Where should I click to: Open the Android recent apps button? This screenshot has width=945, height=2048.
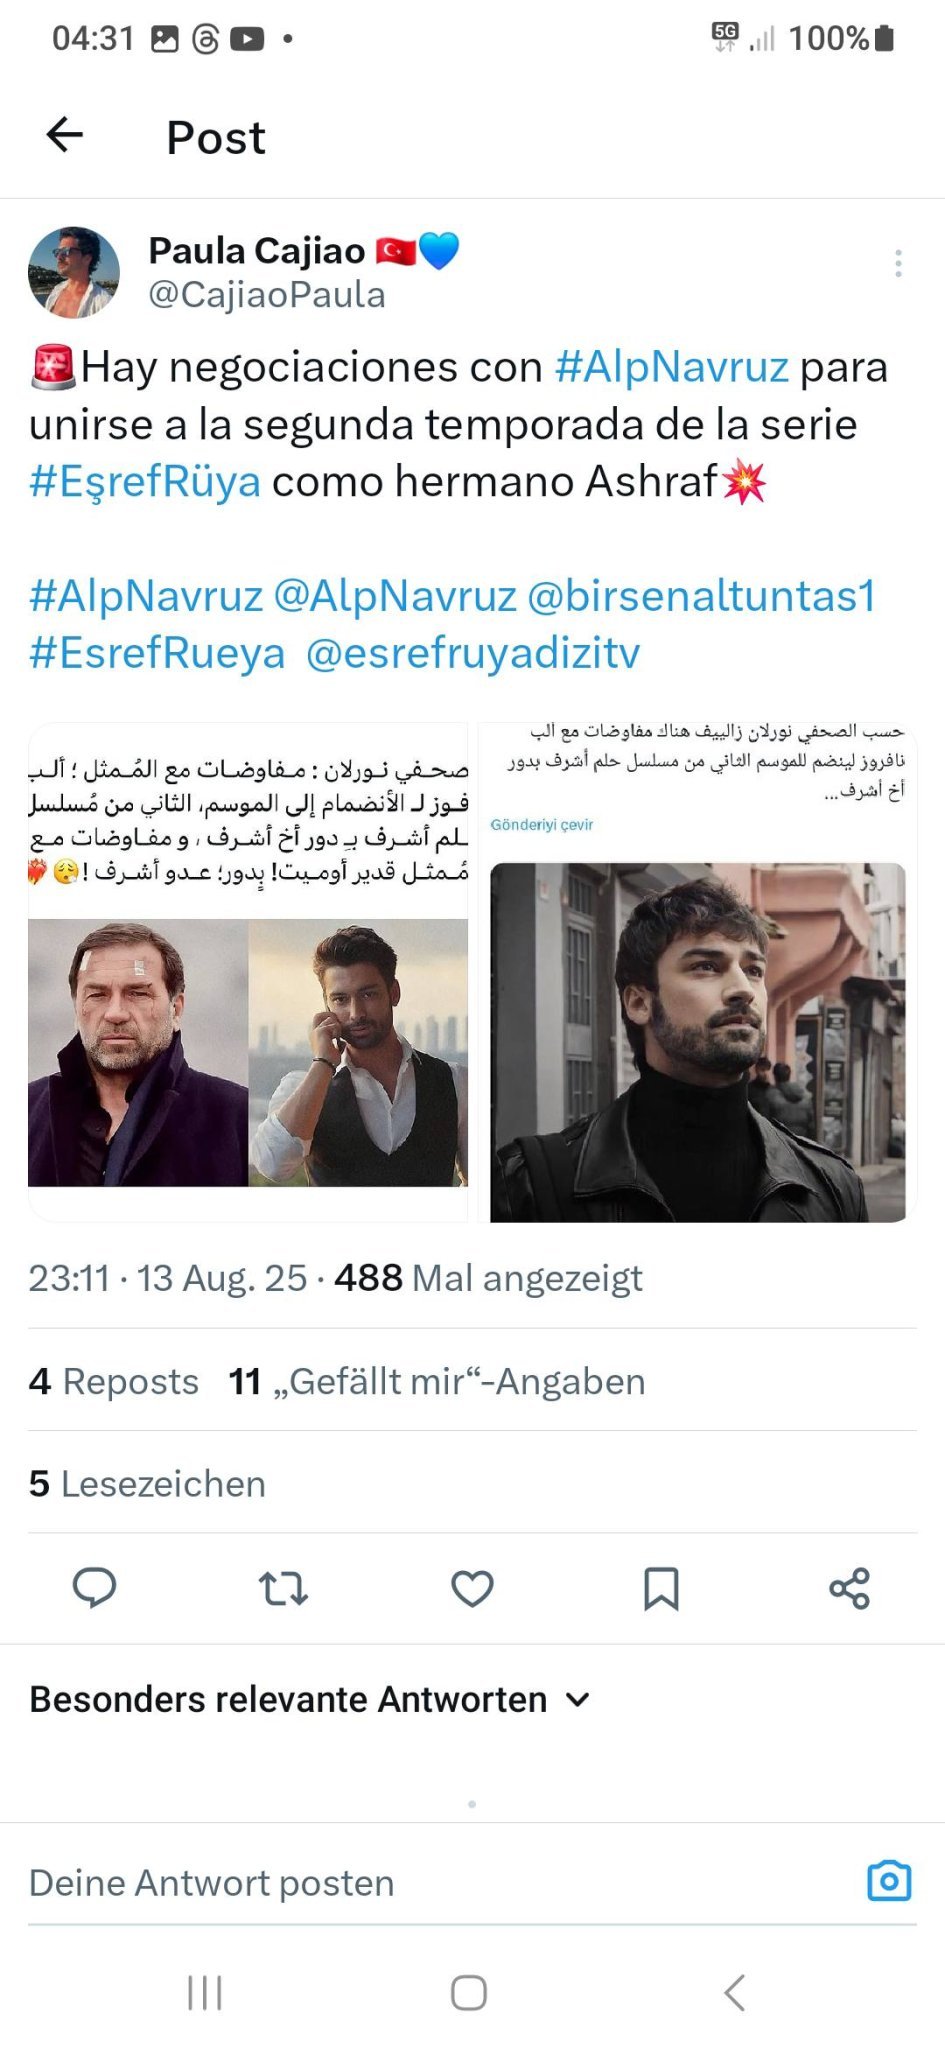pyautogui.click(x=205, y=1992)
